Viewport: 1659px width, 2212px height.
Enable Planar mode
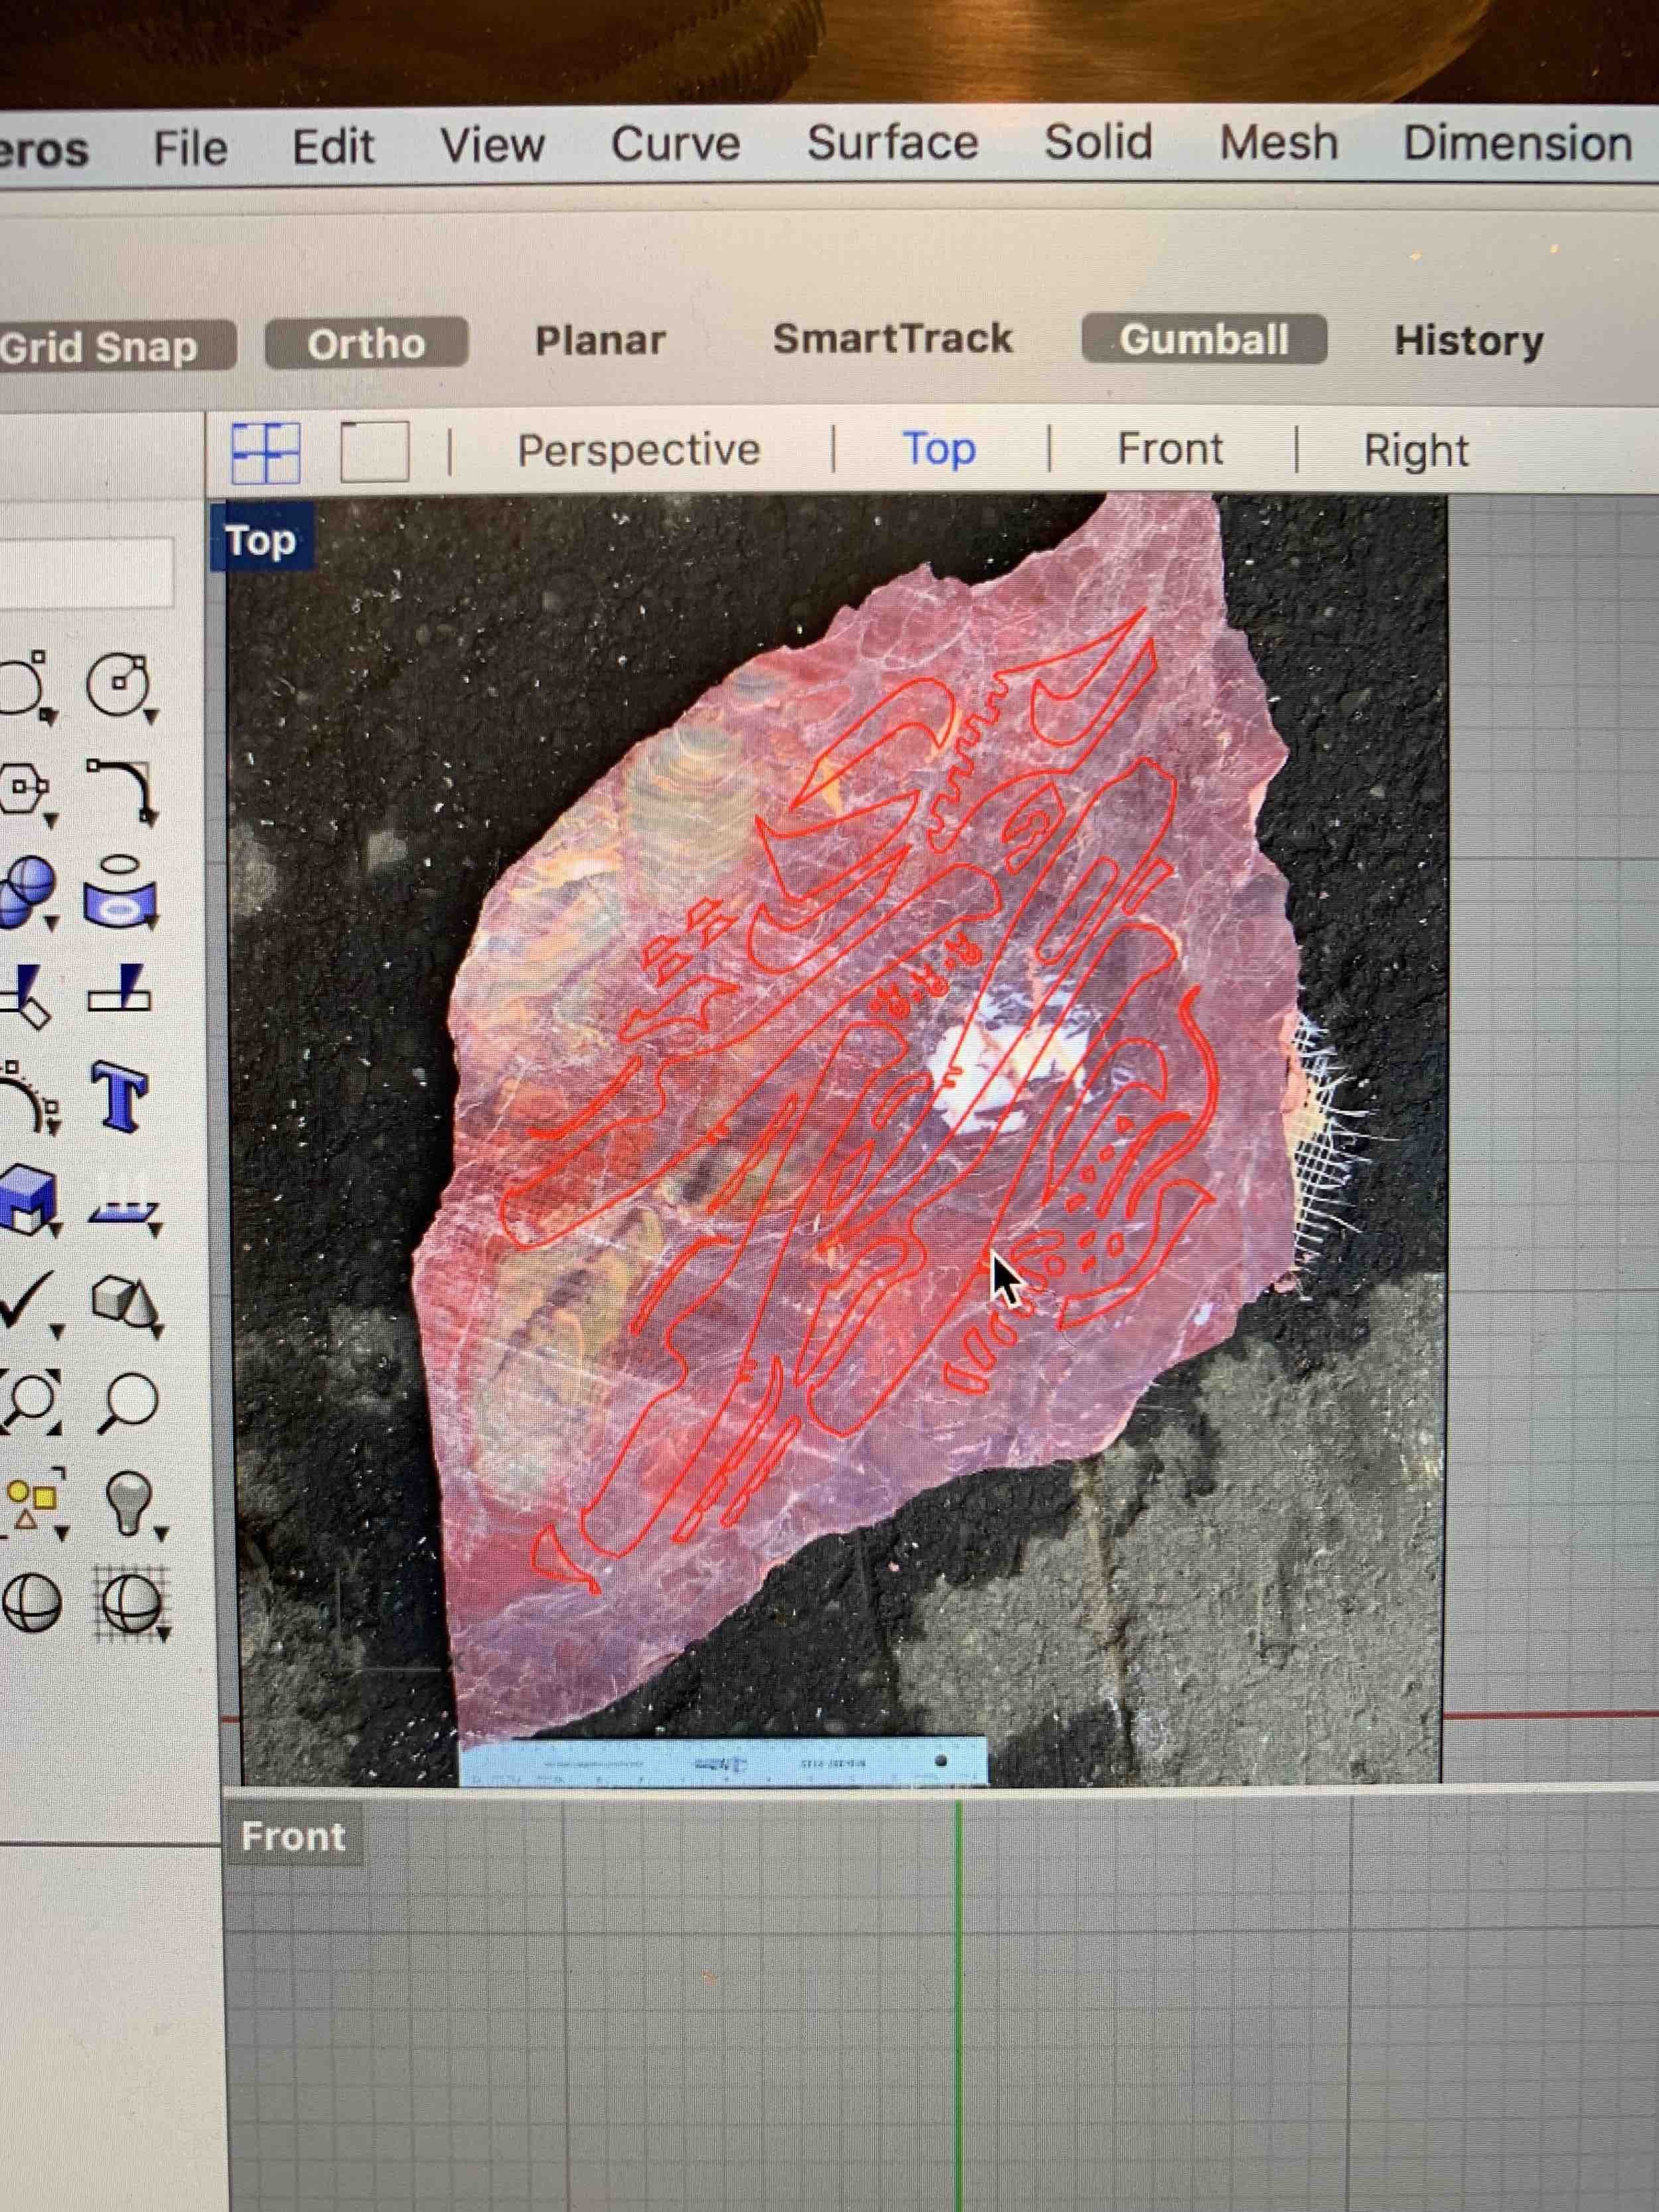point(600,340)
